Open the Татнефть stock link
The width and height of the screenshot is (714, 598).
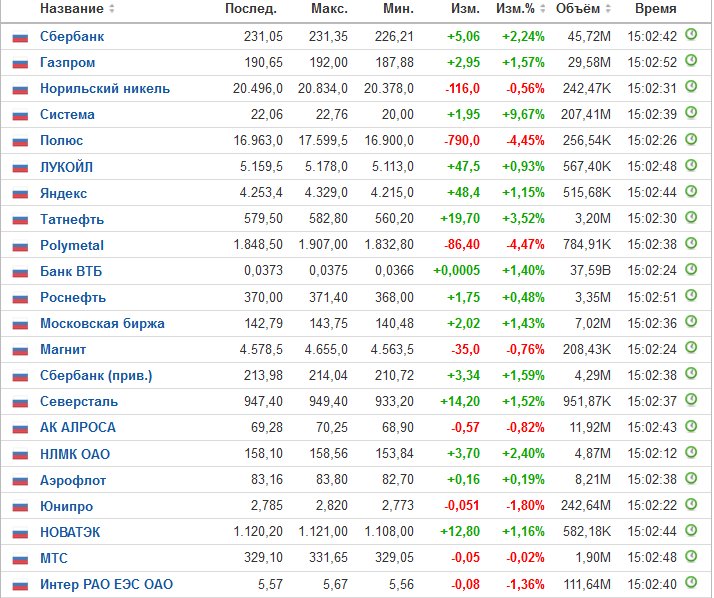coord(72,219)
